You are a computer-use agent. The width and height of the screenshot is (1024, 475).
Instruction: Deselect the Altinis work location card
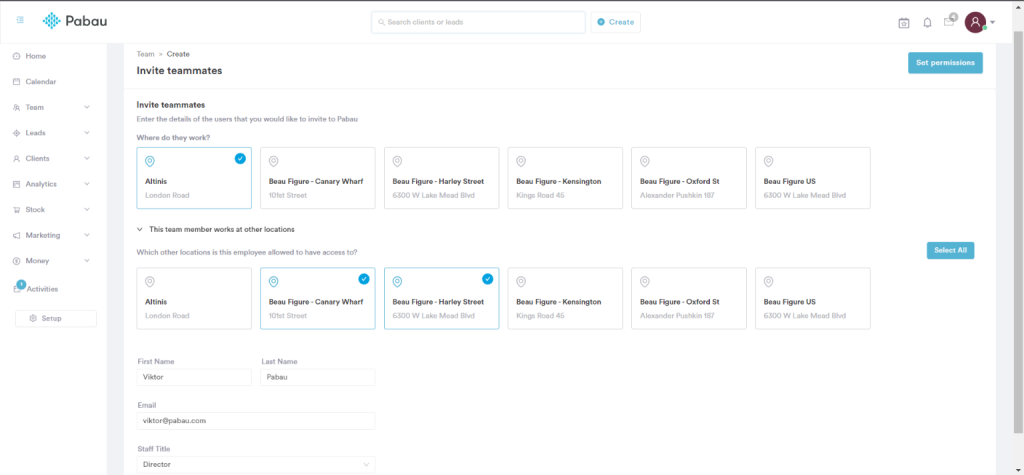[x=193, y=178]
